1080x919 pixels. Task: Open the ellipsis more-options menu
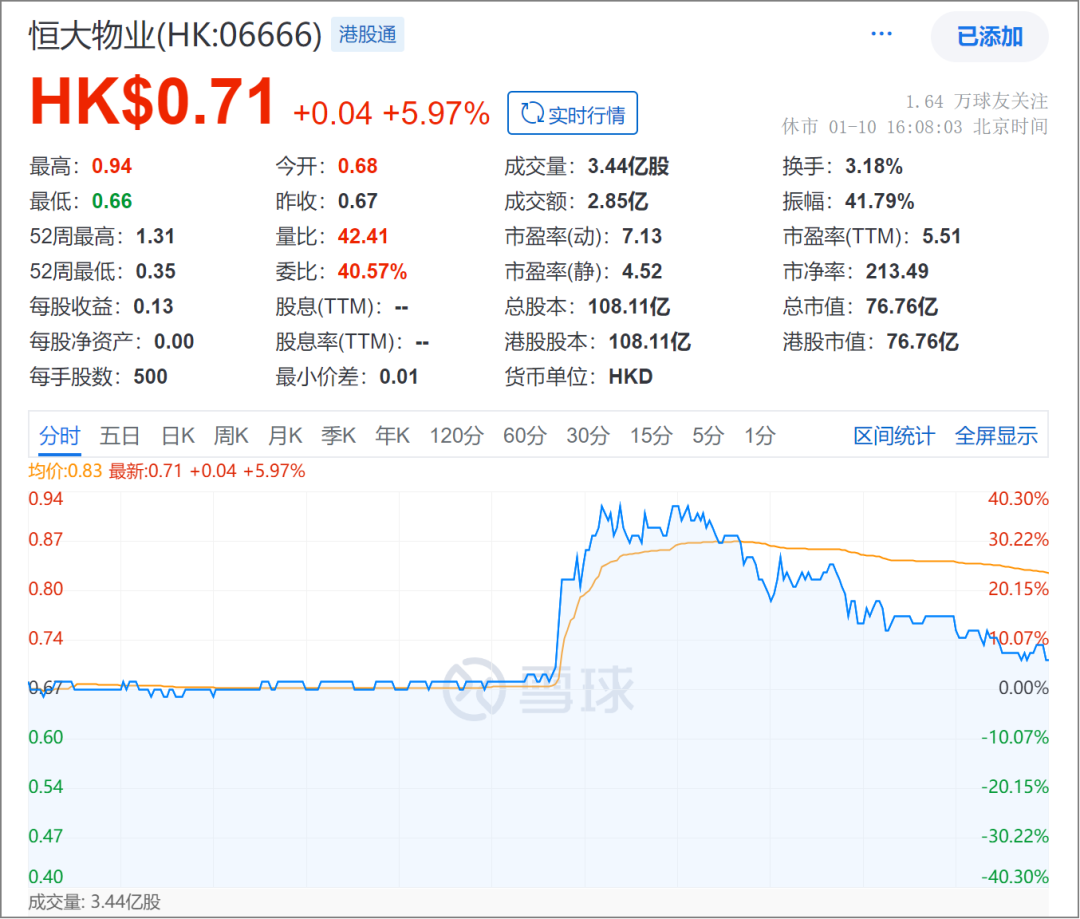click(x=881, y=33)
